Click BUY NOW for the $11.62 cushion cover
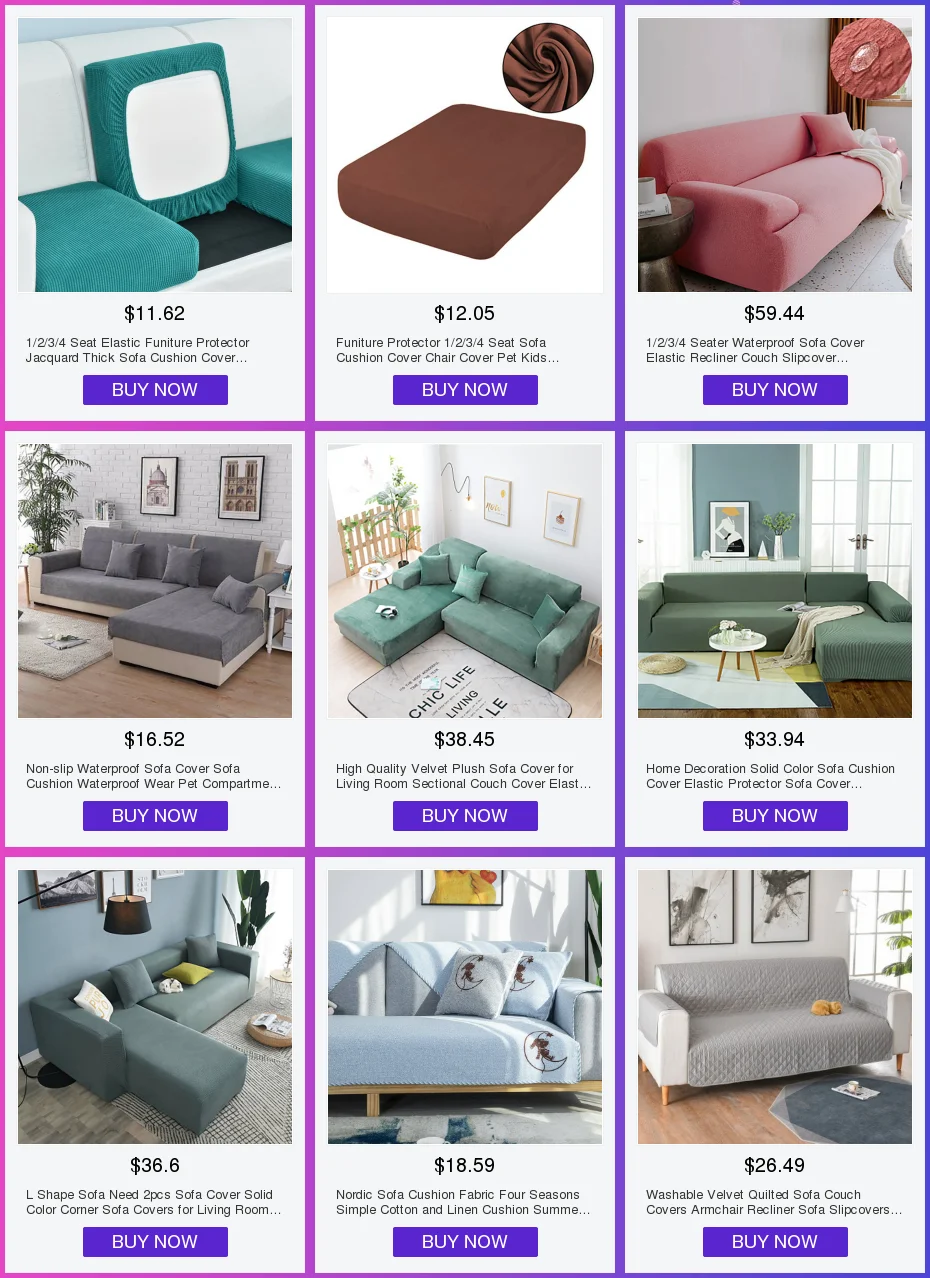Image resolution: width=930 pixels, height=1278 pixels. pos(155,390)
